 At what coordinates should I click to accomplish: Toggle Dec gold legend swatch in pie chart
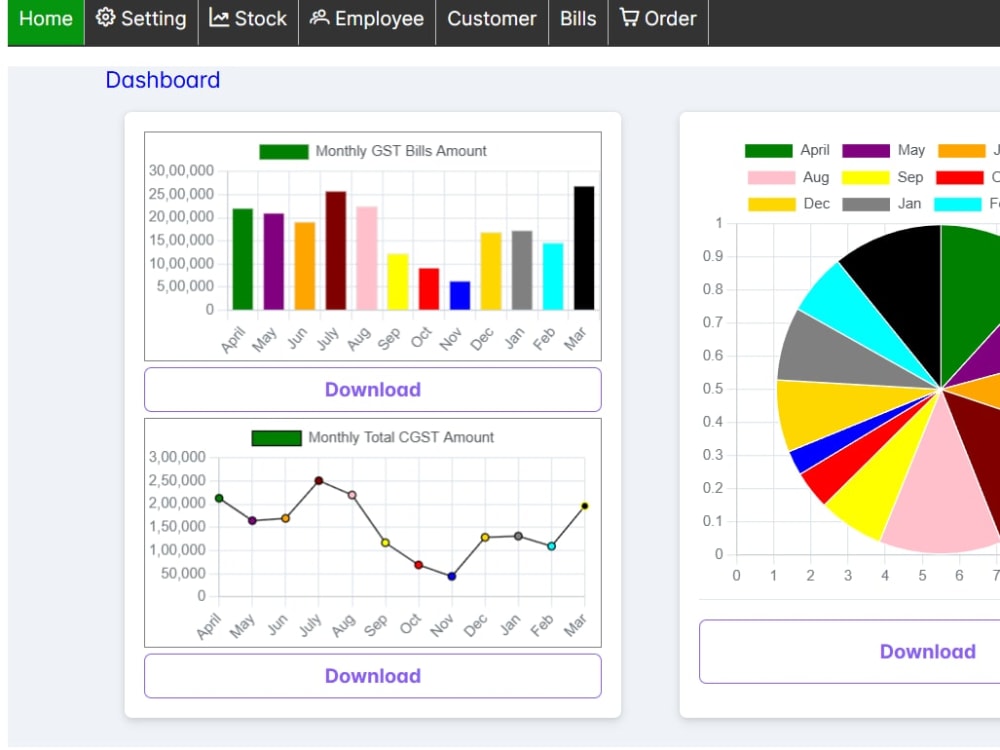click(772, 204)
